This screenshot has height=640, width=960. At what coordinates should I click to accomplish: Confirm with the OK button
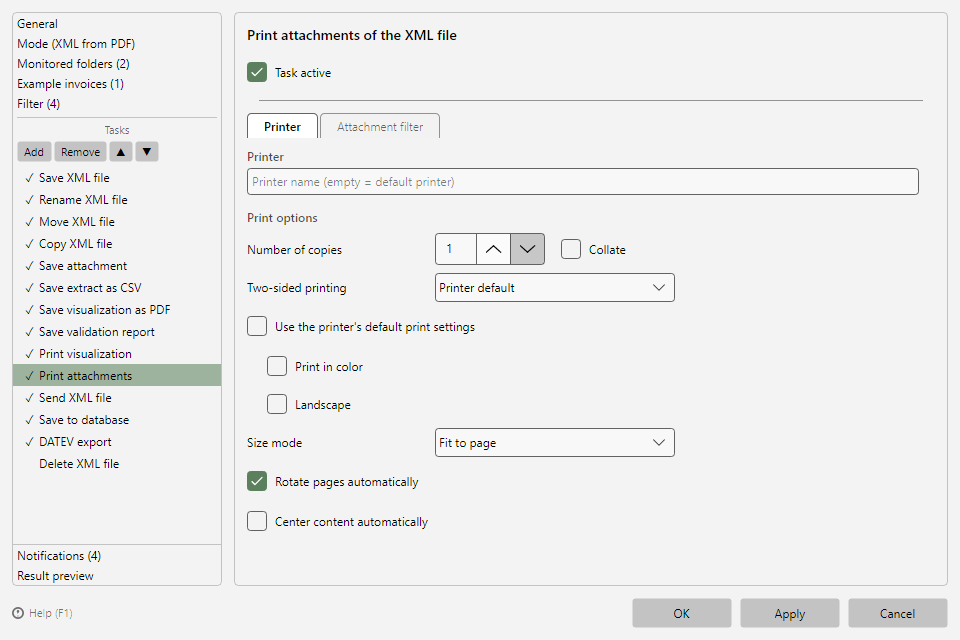pos(681,614)
